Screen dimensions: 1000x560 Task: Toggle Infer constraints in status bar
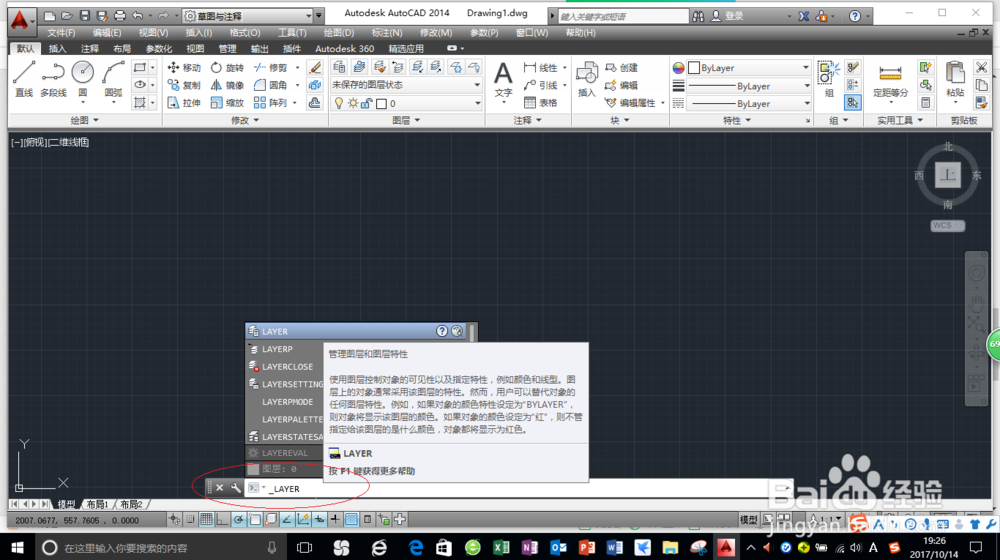click(x=174, y=520)
